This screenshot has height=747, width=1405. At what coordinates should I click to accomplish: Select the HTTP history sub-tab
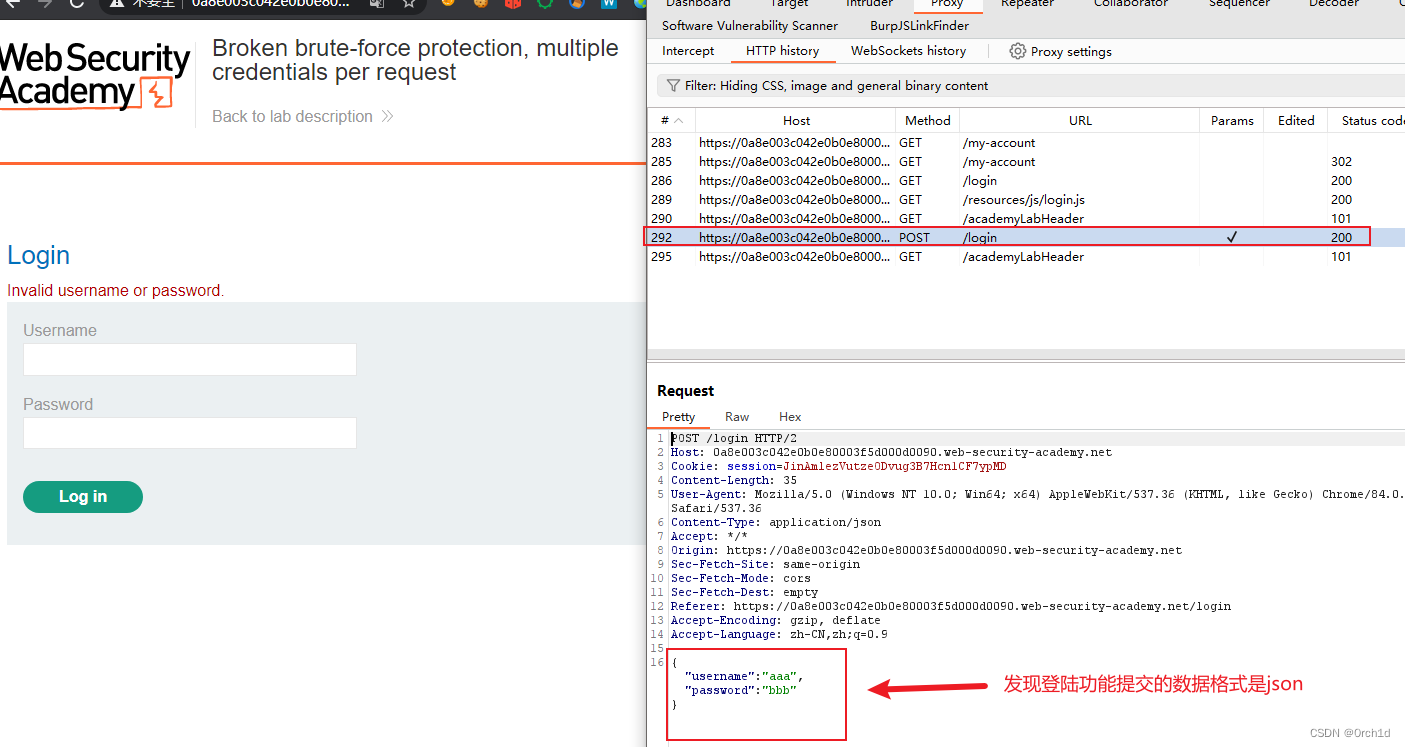782,51
